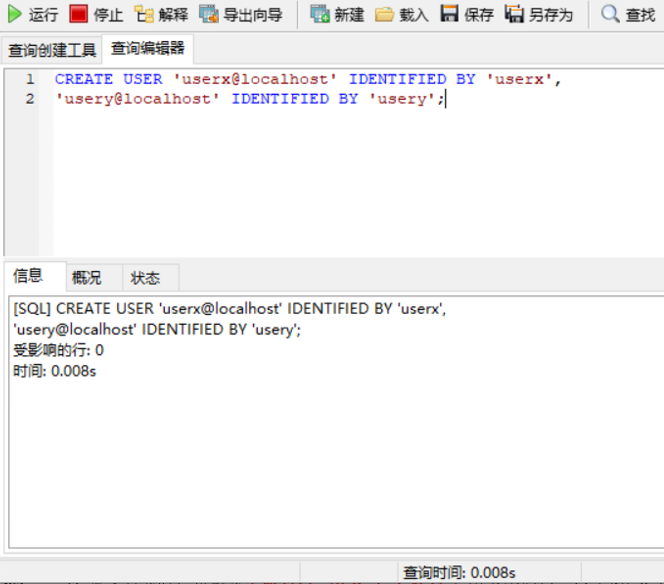664x584 pixels.
Task: Click 'userx@localhost' string in editor line 1
Action: pos(255,79)
